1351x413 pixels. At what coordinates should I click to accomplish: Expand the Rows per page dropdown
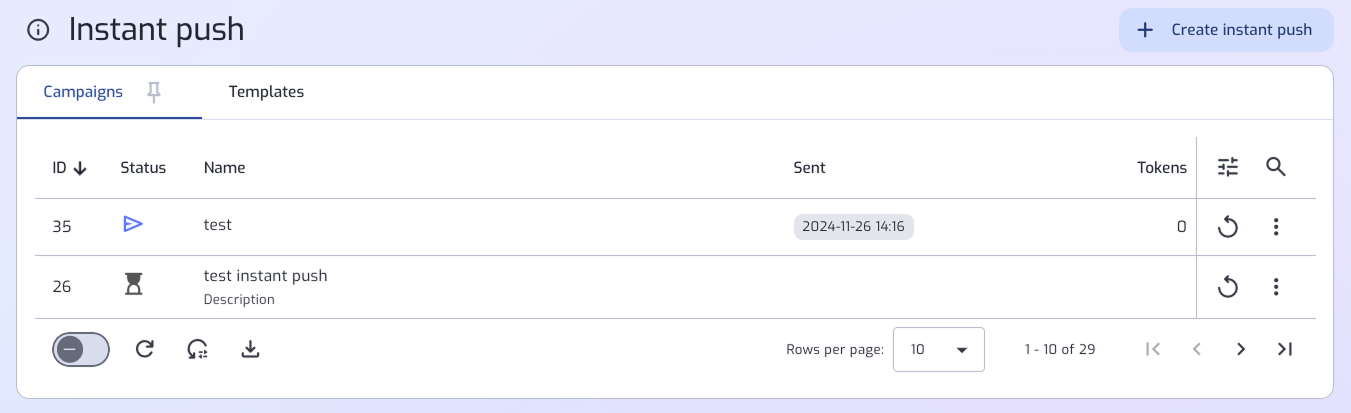[938, 350]
